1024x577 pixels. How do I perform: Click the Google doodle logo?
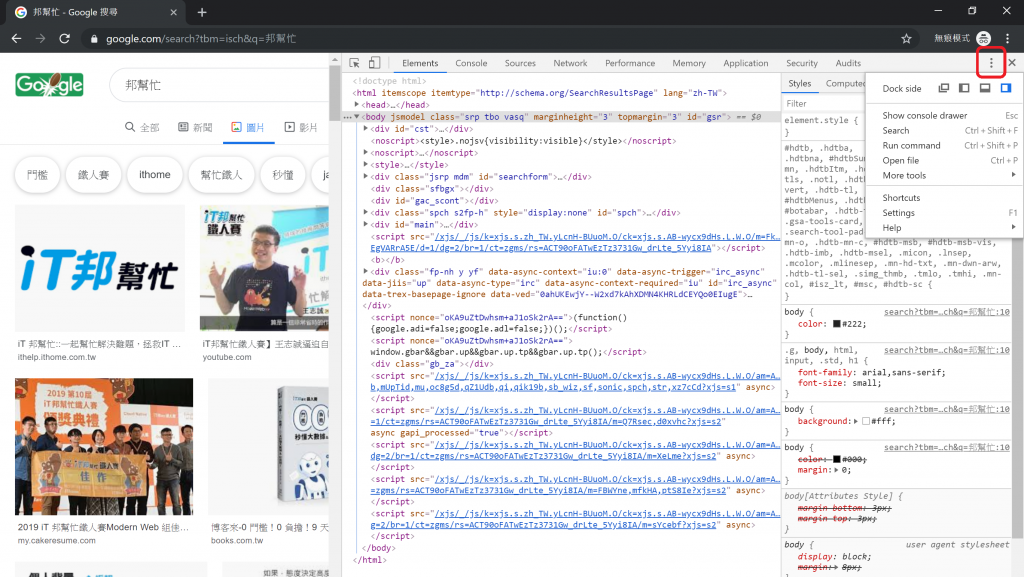[50, 85]
